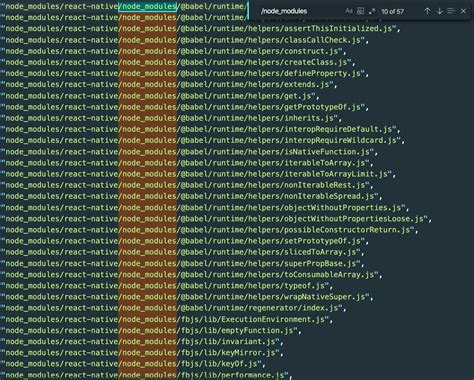Toggle Match Whole Word in find widget

(360, 11)
